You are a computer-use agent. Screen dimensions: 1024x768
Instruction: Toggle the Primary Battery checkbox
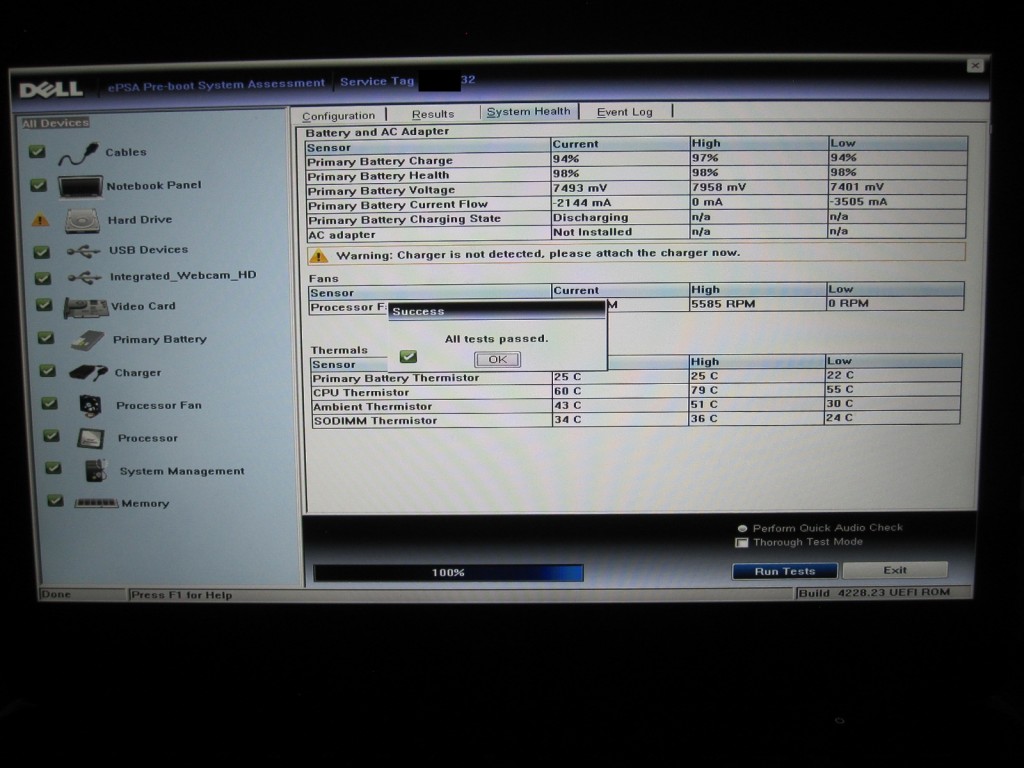coord(46,338)
